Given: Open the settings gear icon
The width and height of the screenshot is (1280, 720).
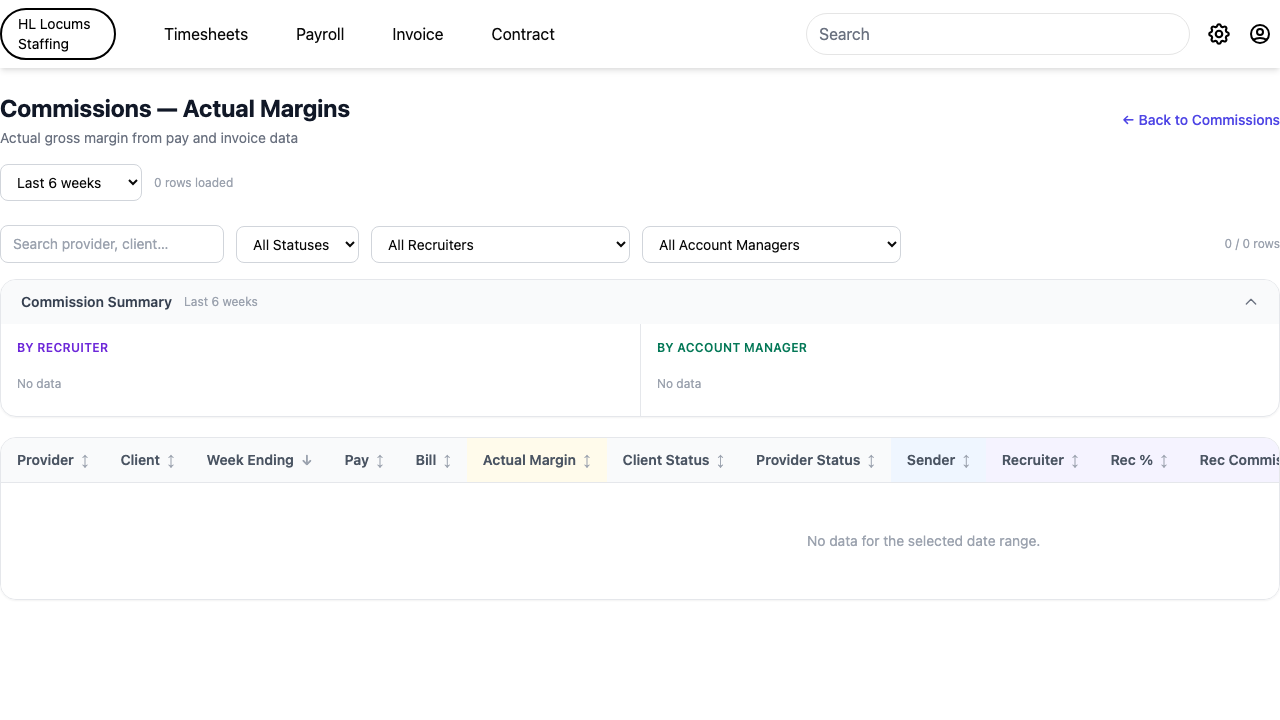Looking at the screenshot, I should point(1218,34).
